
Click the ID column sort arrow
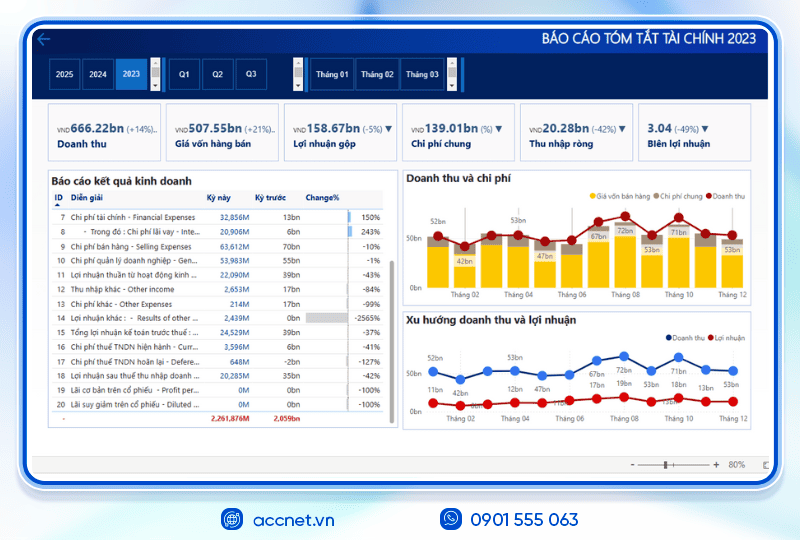pos(57,205)
